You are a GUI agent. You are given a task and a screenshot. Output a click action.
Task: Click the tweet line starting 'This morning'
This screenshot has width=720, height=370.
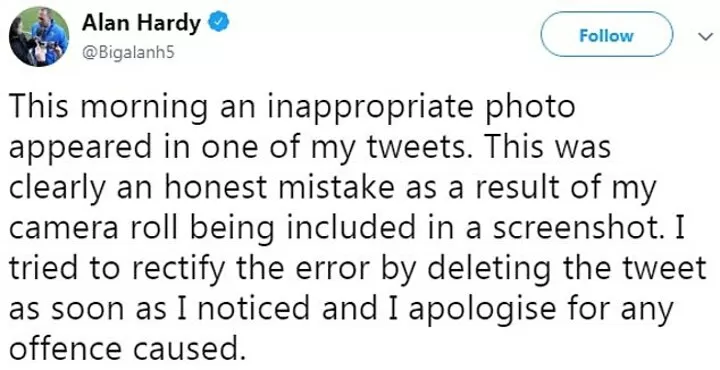click(292, 109)
